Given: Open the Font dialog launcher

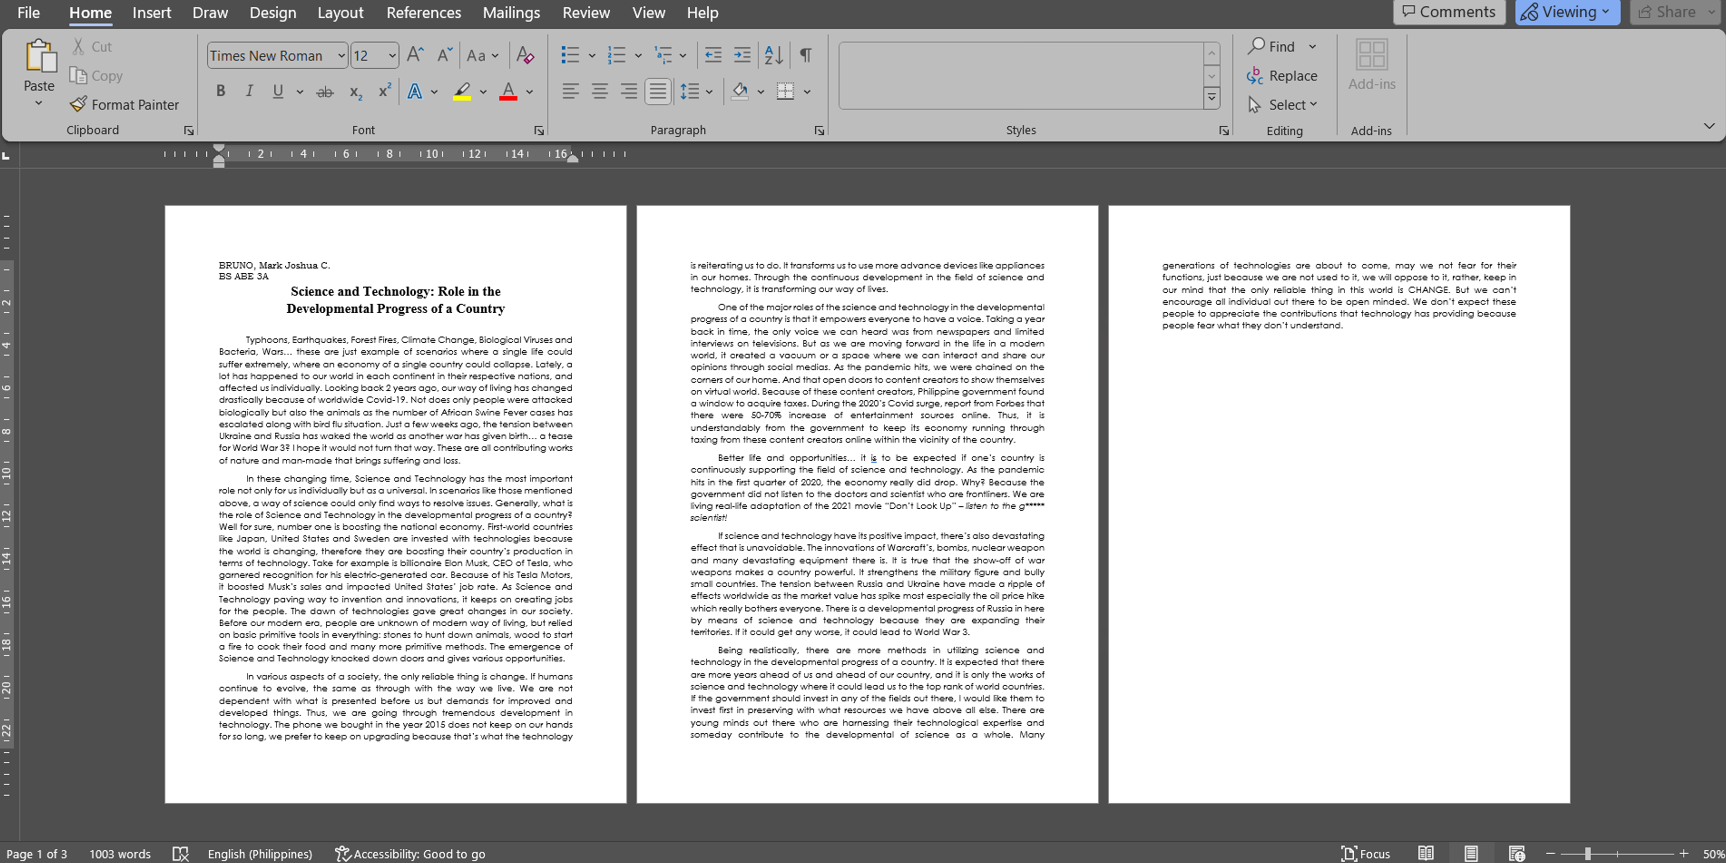Looking at the screenshot, I should [x=539, y=130].
